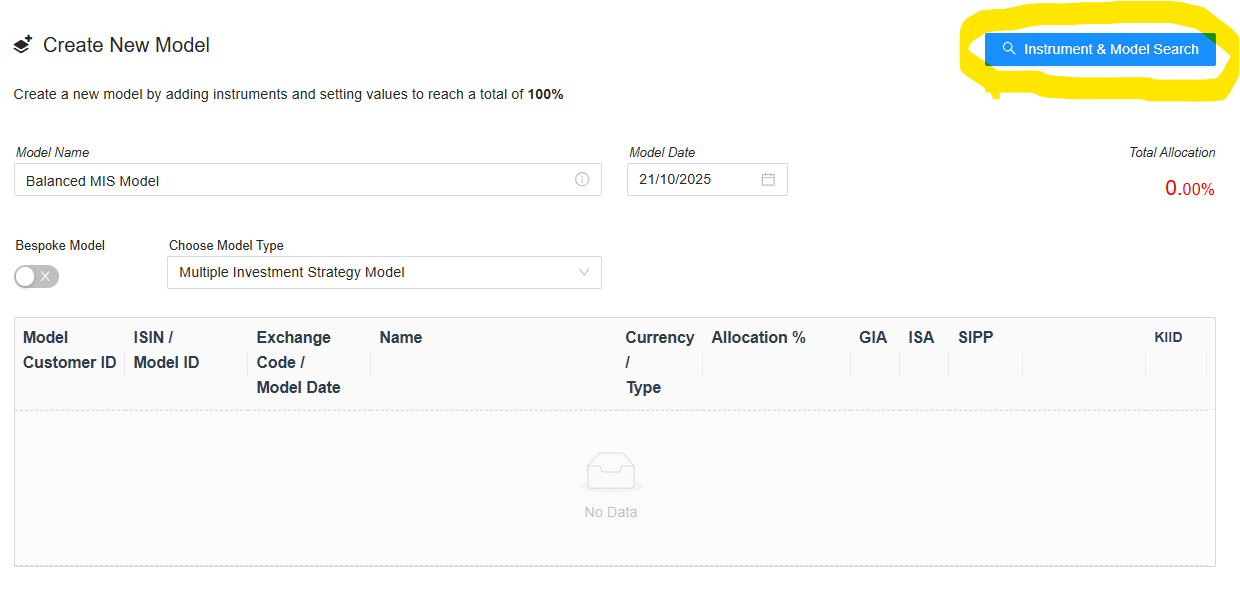Screen dimensions: 1240x603
Task: Select the ISA column header
Action: coord(921,338)
